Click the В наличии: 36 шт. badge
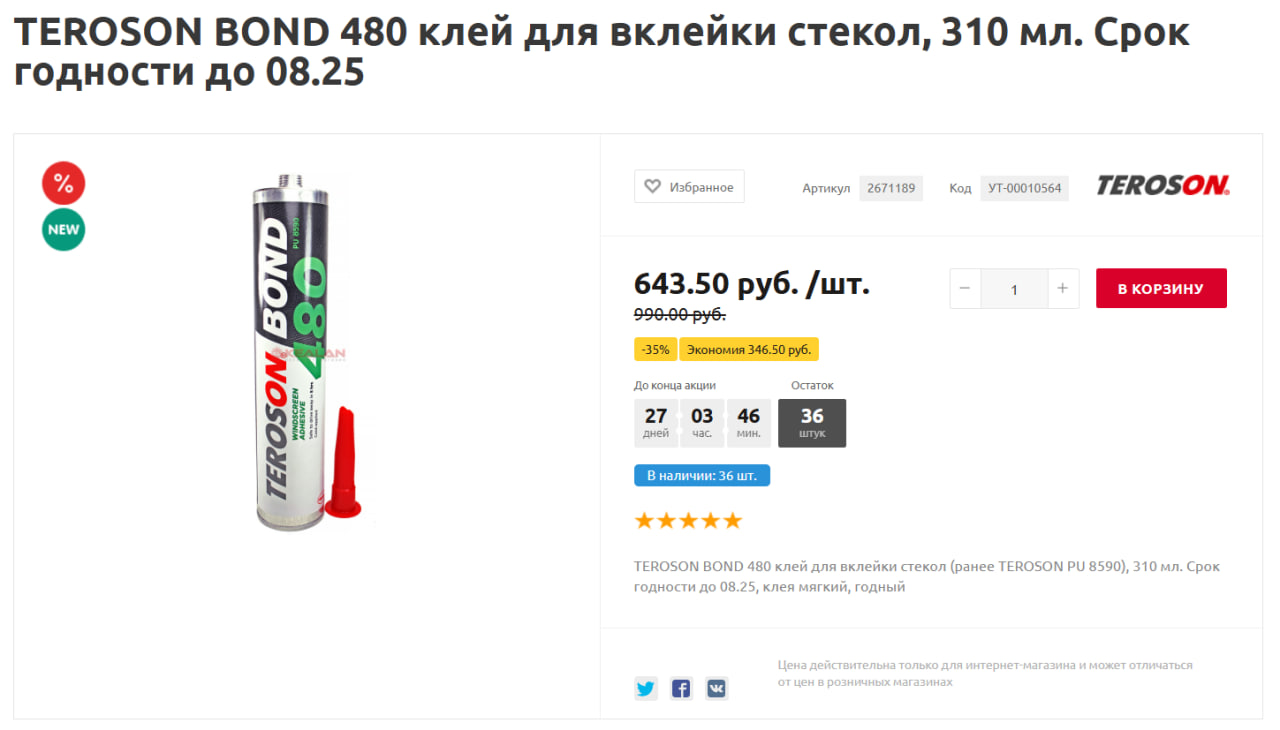Screen dimensions: 1280x730 click(702, 475)
